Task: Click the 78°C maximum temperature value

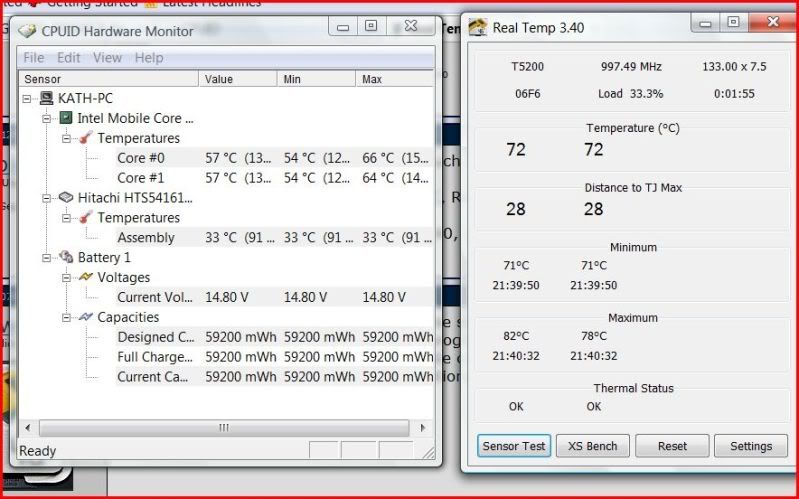Action: pos(594,336)
